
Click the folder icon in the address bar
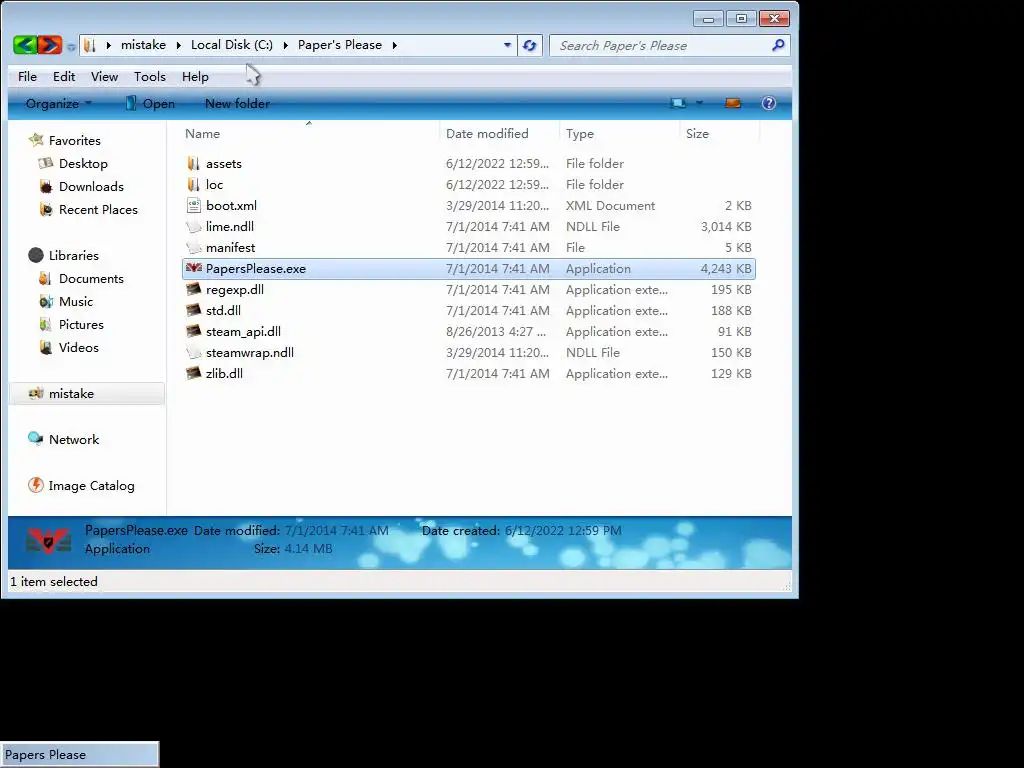point(90,45)
